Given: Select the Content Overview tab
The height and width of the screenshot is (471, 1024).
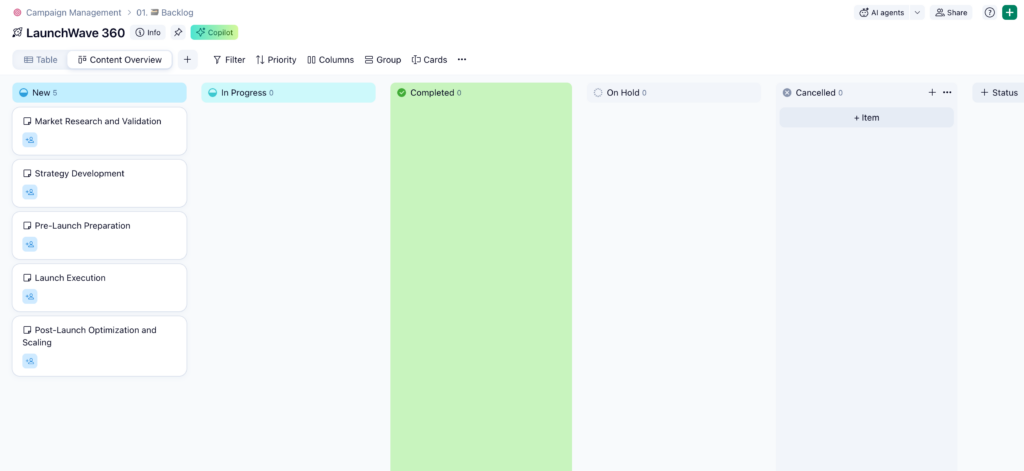Looking at the screenshot, I should point(120,60).
